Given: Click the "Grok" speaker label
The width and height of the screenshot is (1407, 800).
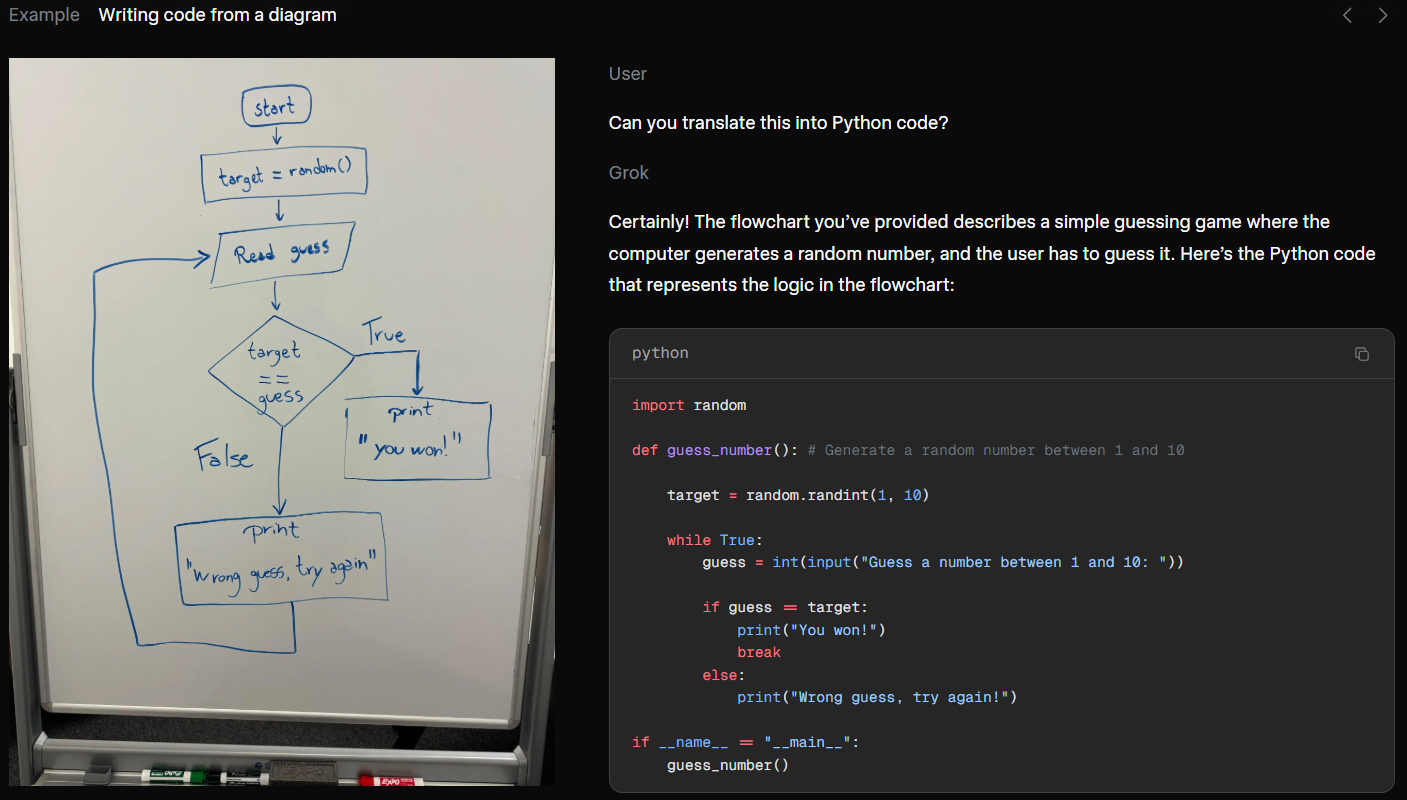Looking at the screenshot, I should tap(628, 173).
